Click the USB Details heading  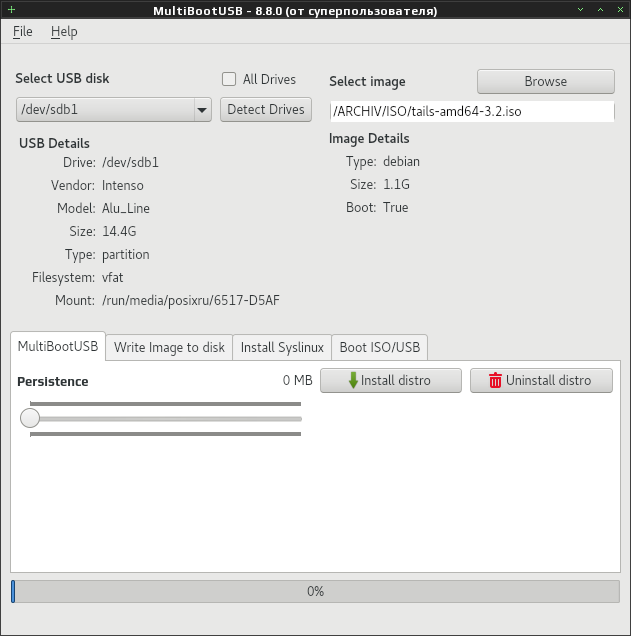click(x=54, y=144)
